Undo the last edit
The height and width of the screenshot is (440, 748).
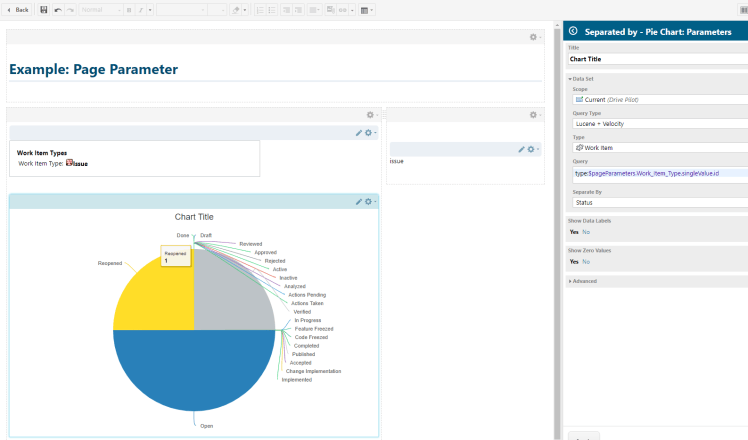tap(58, 10)
